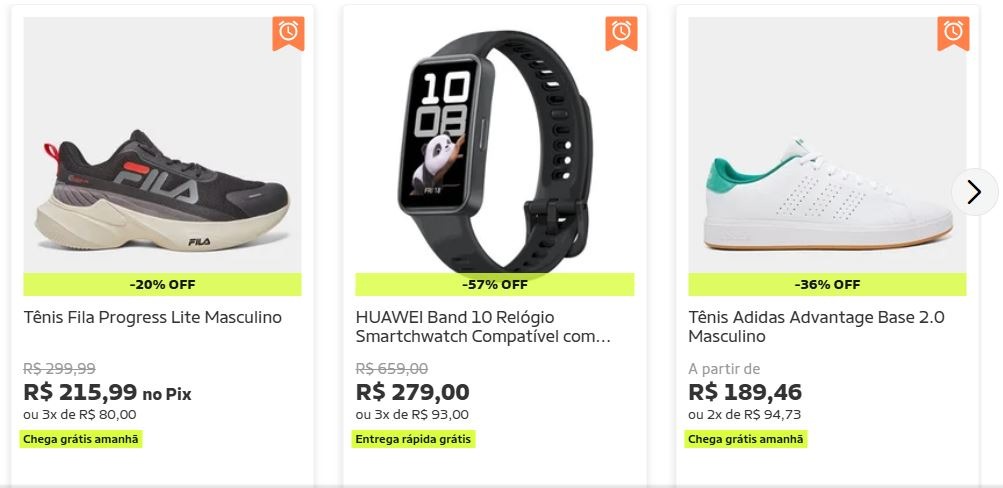Click the R$ 189,46 price
1003x488 pixels.
pos(745,392)
